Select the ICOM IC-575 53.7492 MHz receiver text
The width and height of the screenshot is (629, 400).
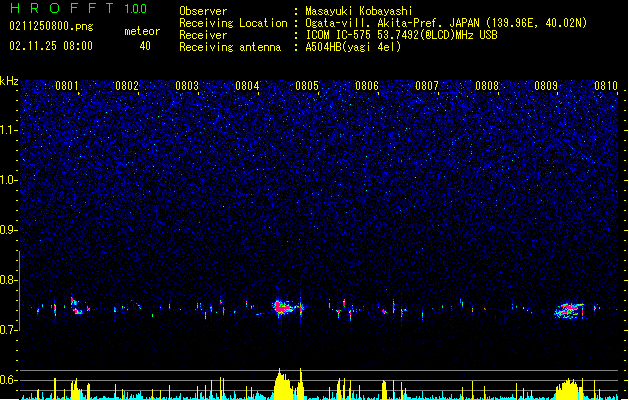pyautogui.click(x=401, y=35)
